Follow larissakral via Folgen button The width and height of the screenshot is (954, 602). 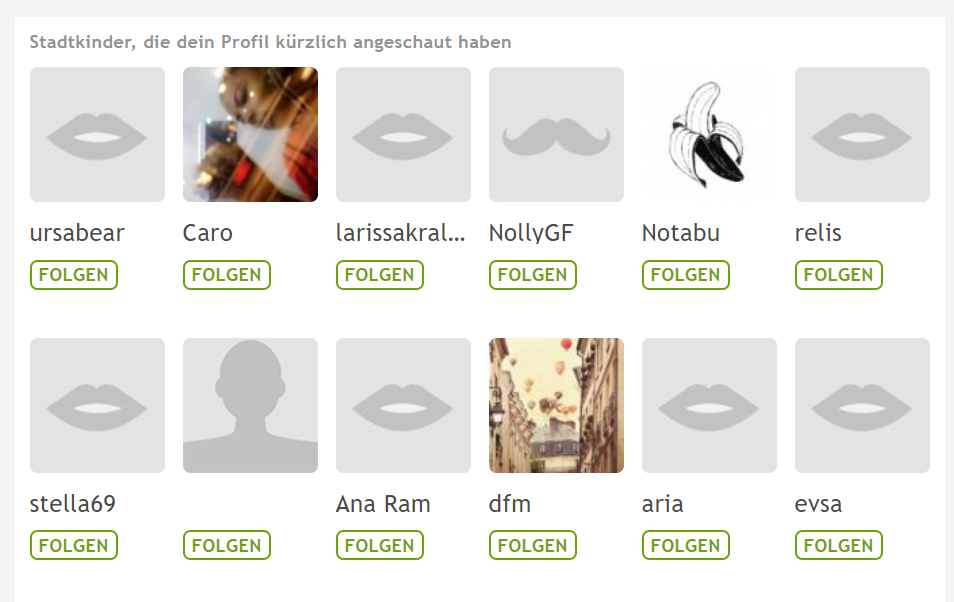[380, 275]
